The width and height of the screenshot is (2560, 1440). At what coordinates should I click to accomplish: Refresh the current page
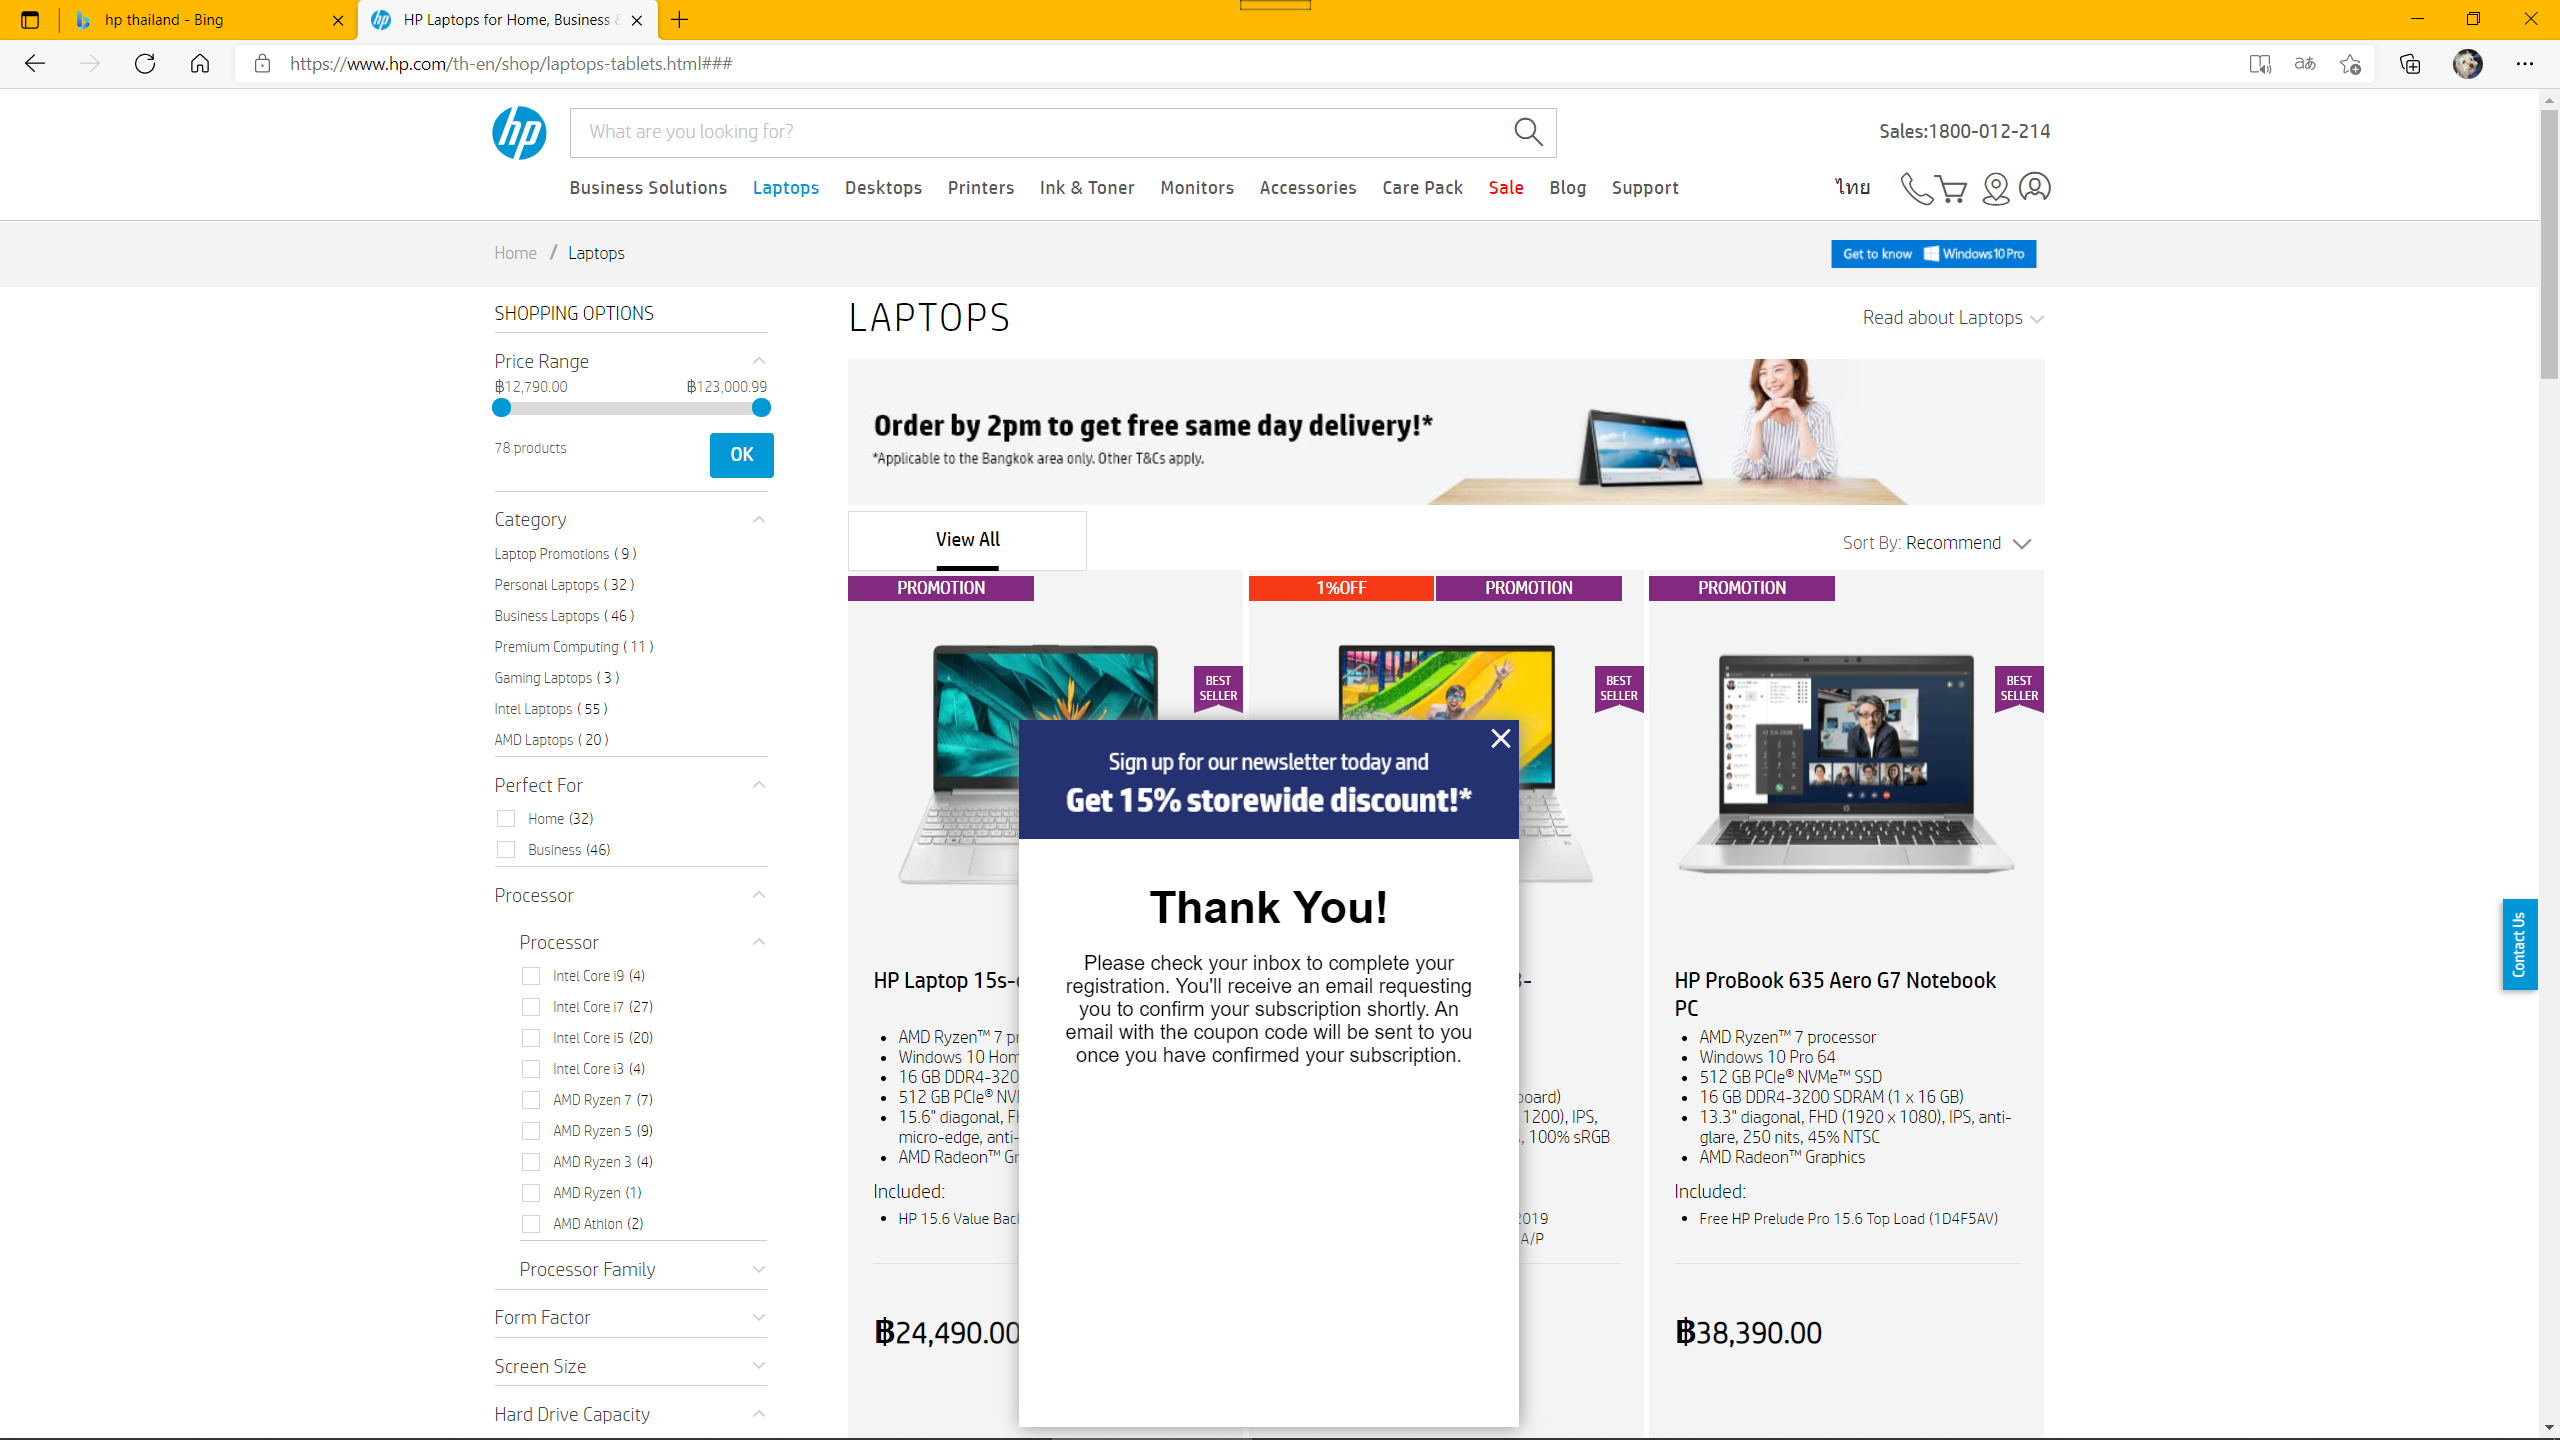(145, 64)
